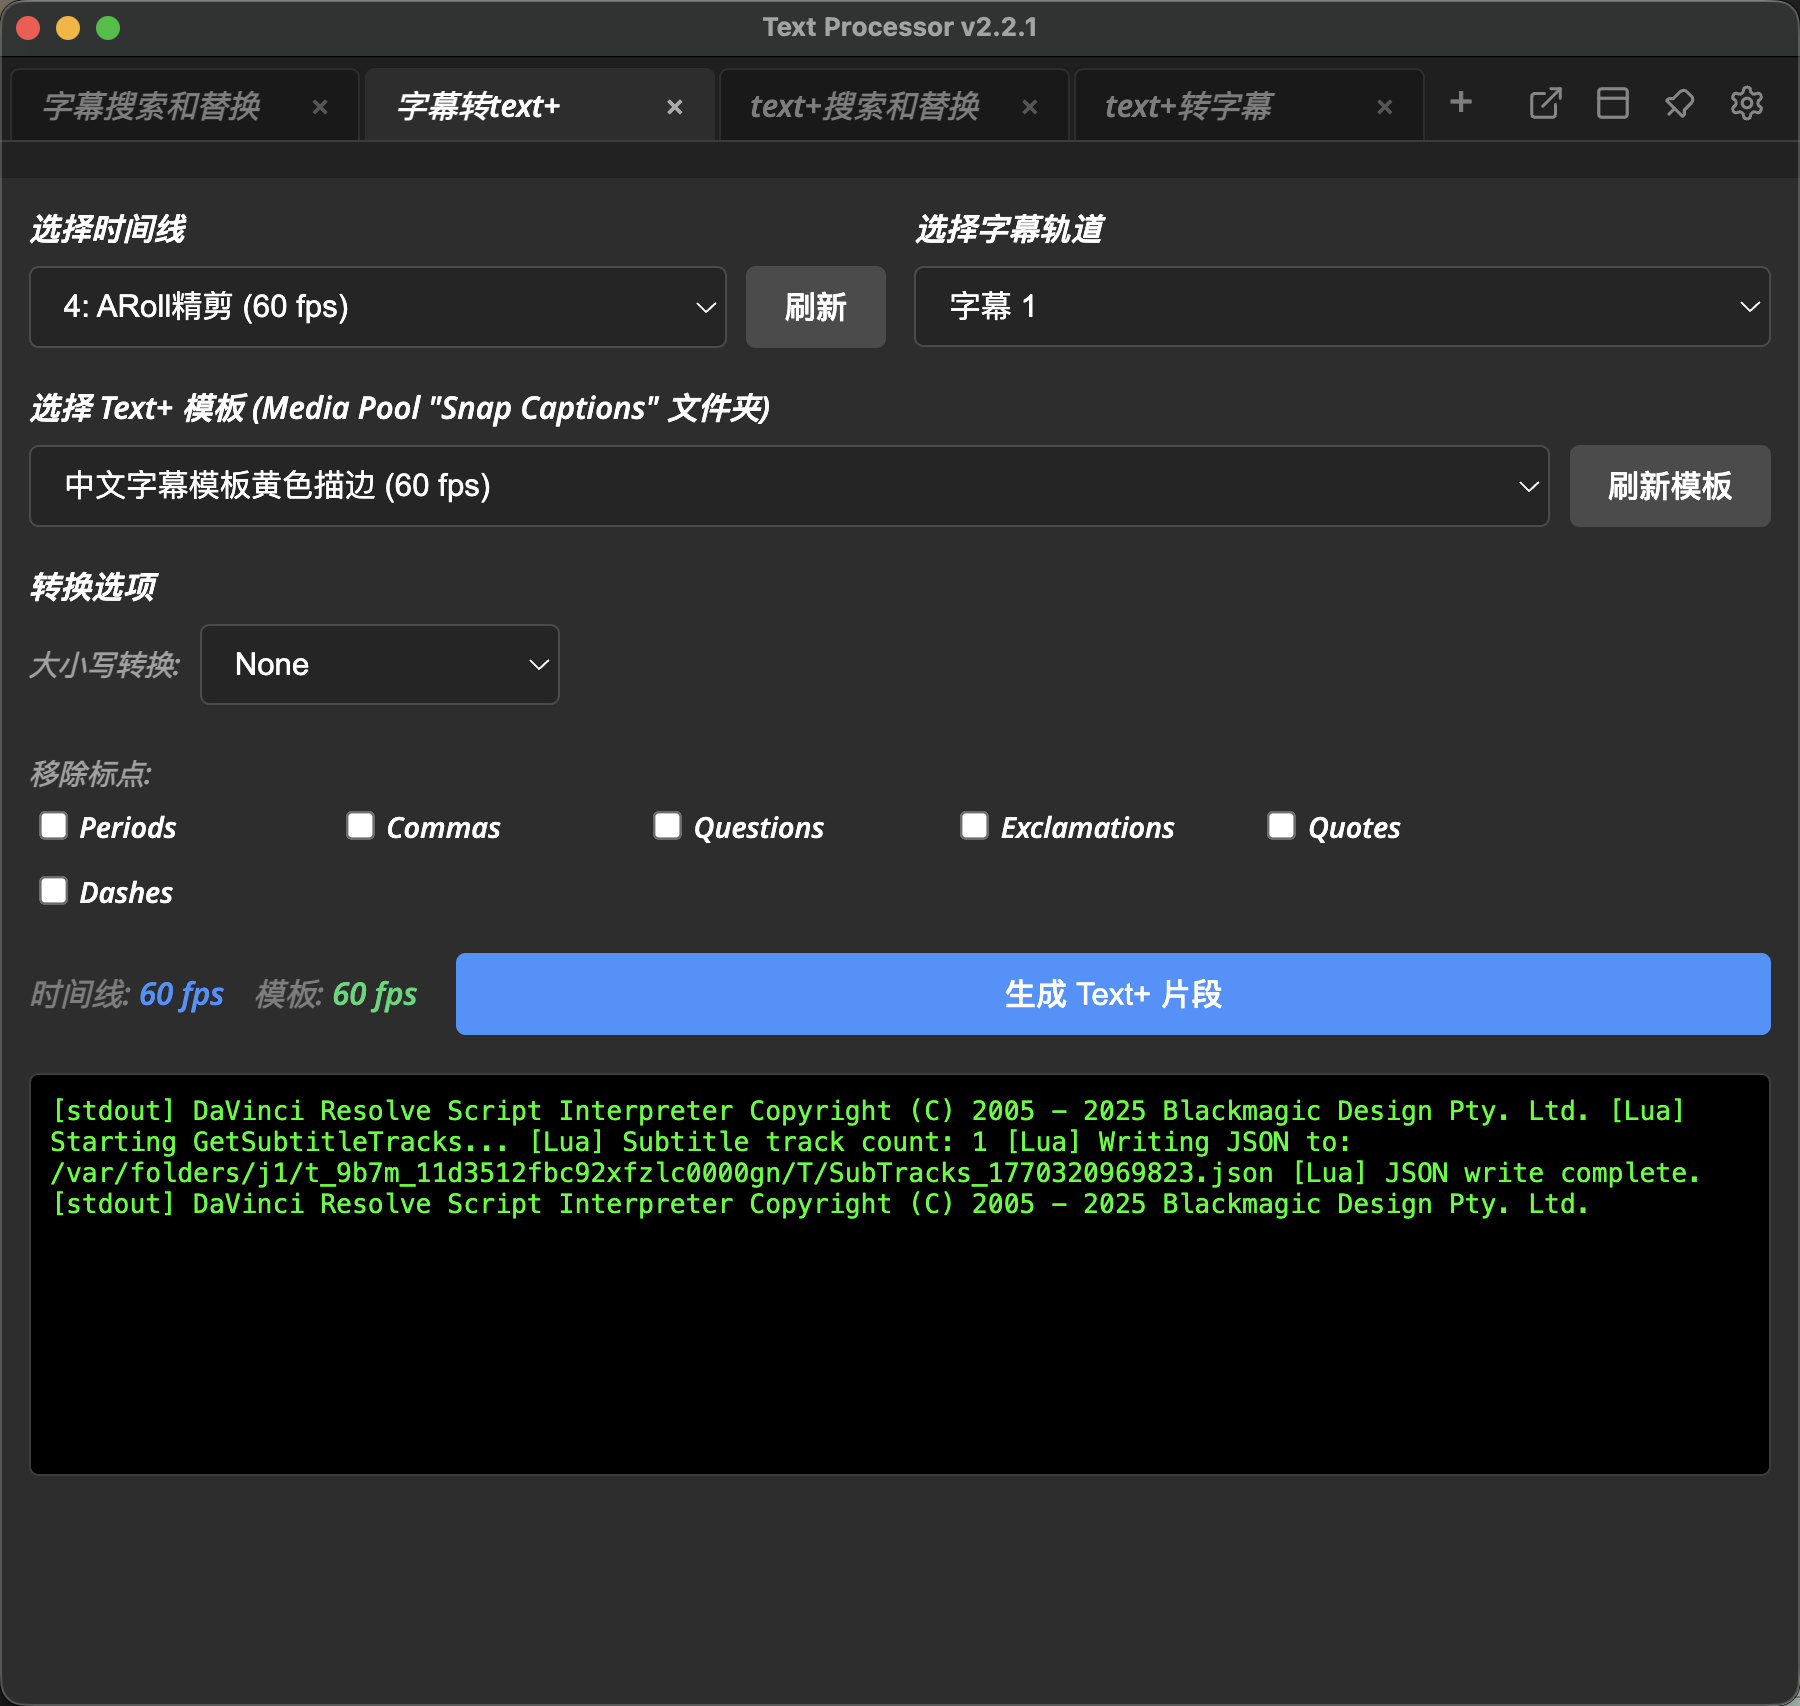Open settings via gear icon
The width and height of the screenshot is (1800, 1706).
coord(1746,103)
